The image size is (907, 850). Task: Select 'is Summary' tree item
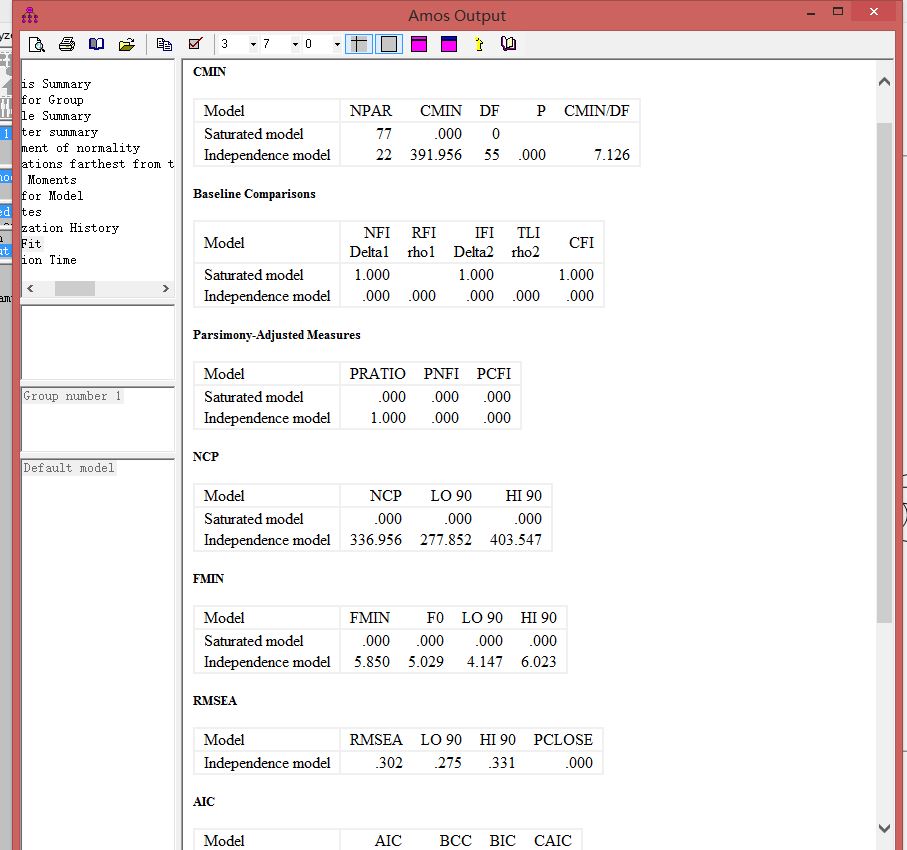56,84
